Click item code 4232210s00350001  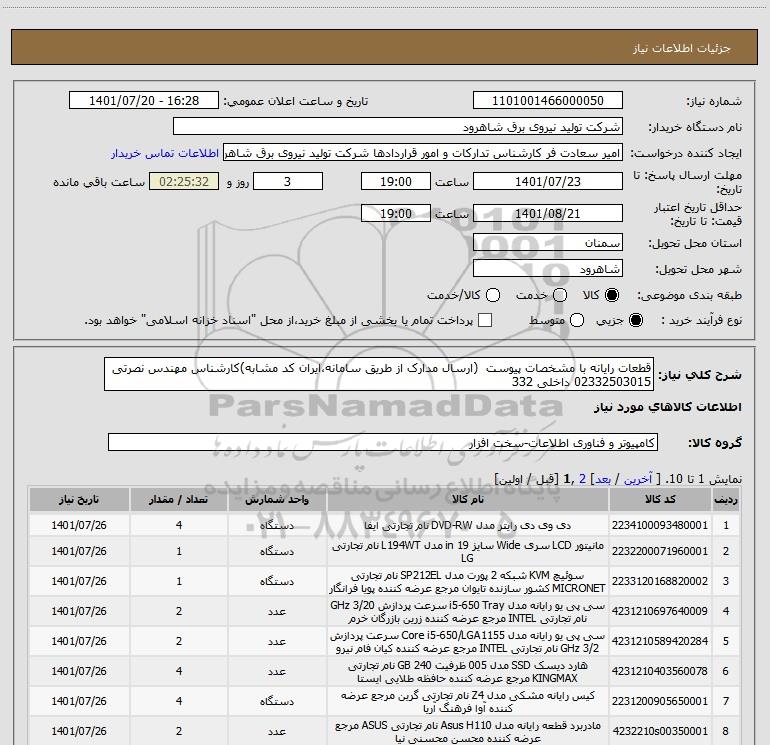click(x=660, y=731)
